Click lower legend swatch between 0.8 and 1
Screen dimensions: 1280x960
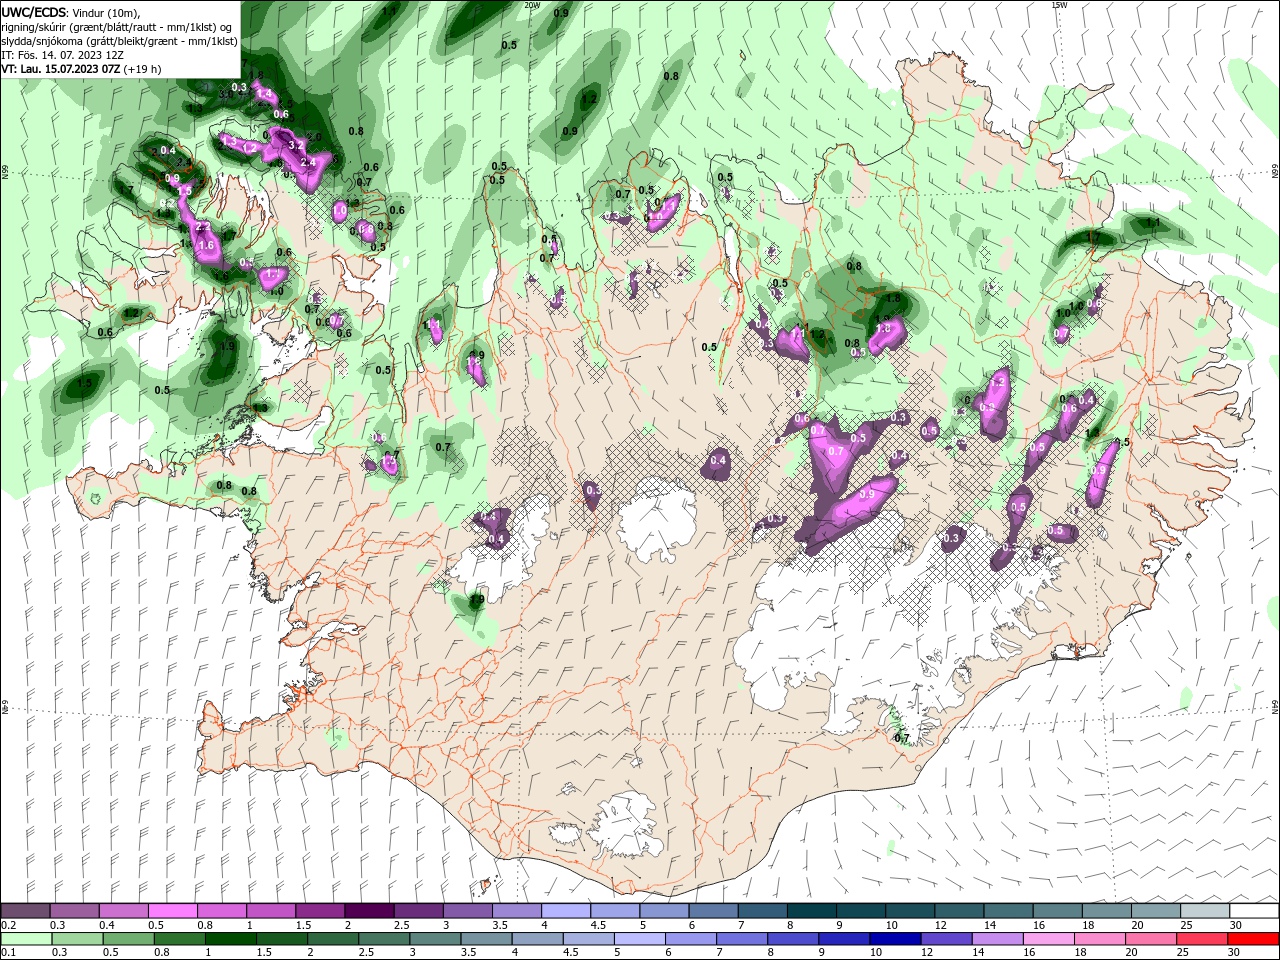pyautogui.click(x=179, y=939)
